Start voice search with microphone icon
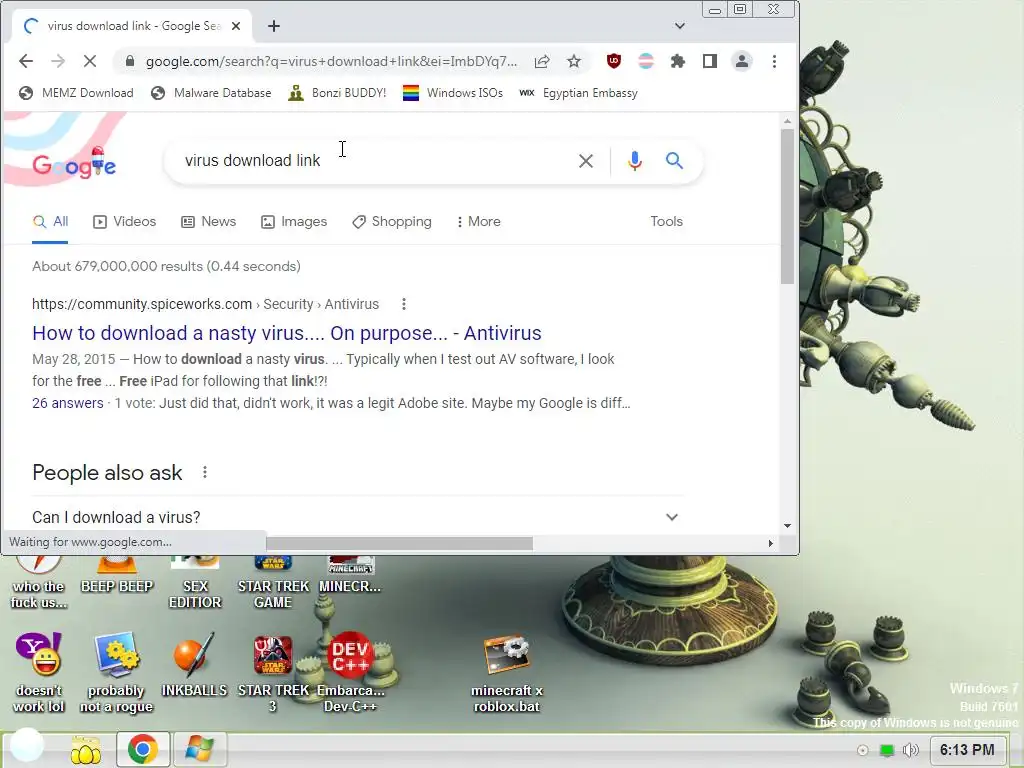 (x=635, y=161)
